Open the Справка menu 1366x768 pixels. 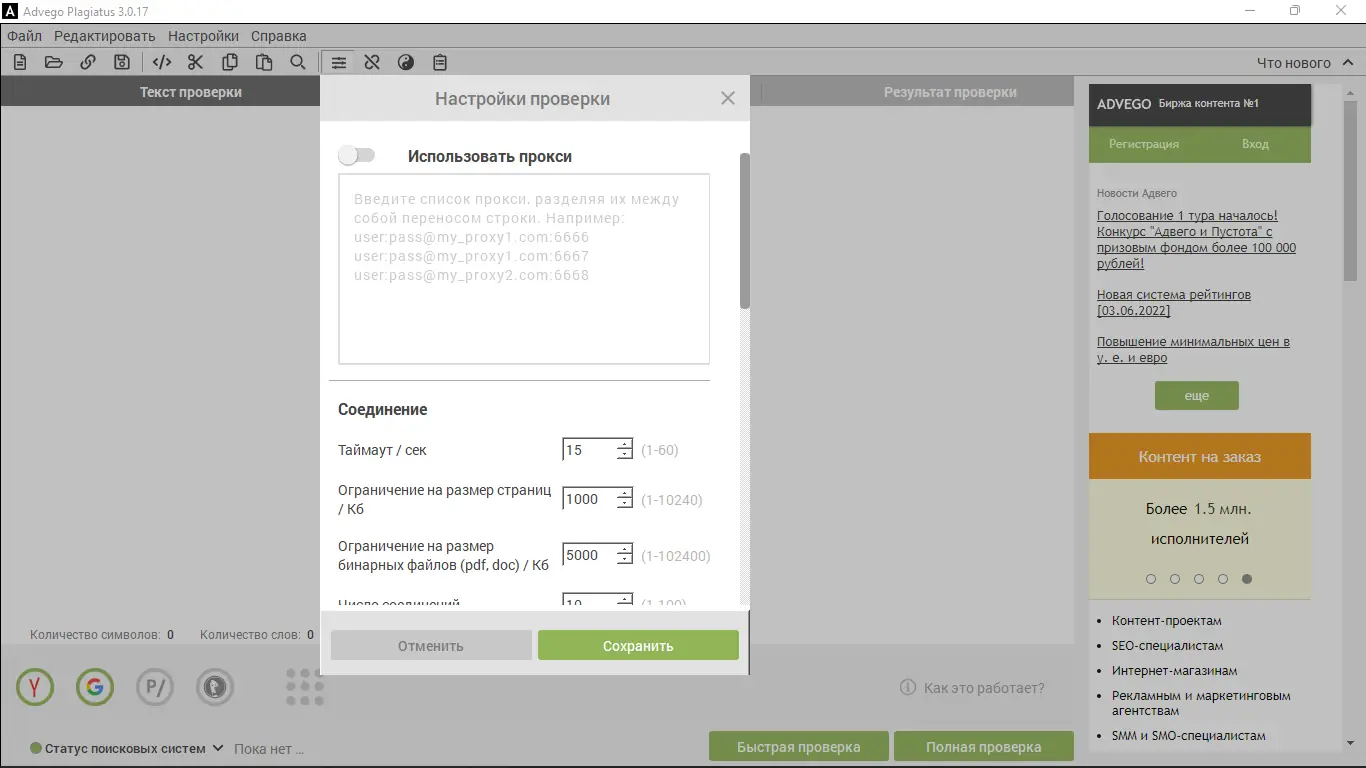click(278, 36)
